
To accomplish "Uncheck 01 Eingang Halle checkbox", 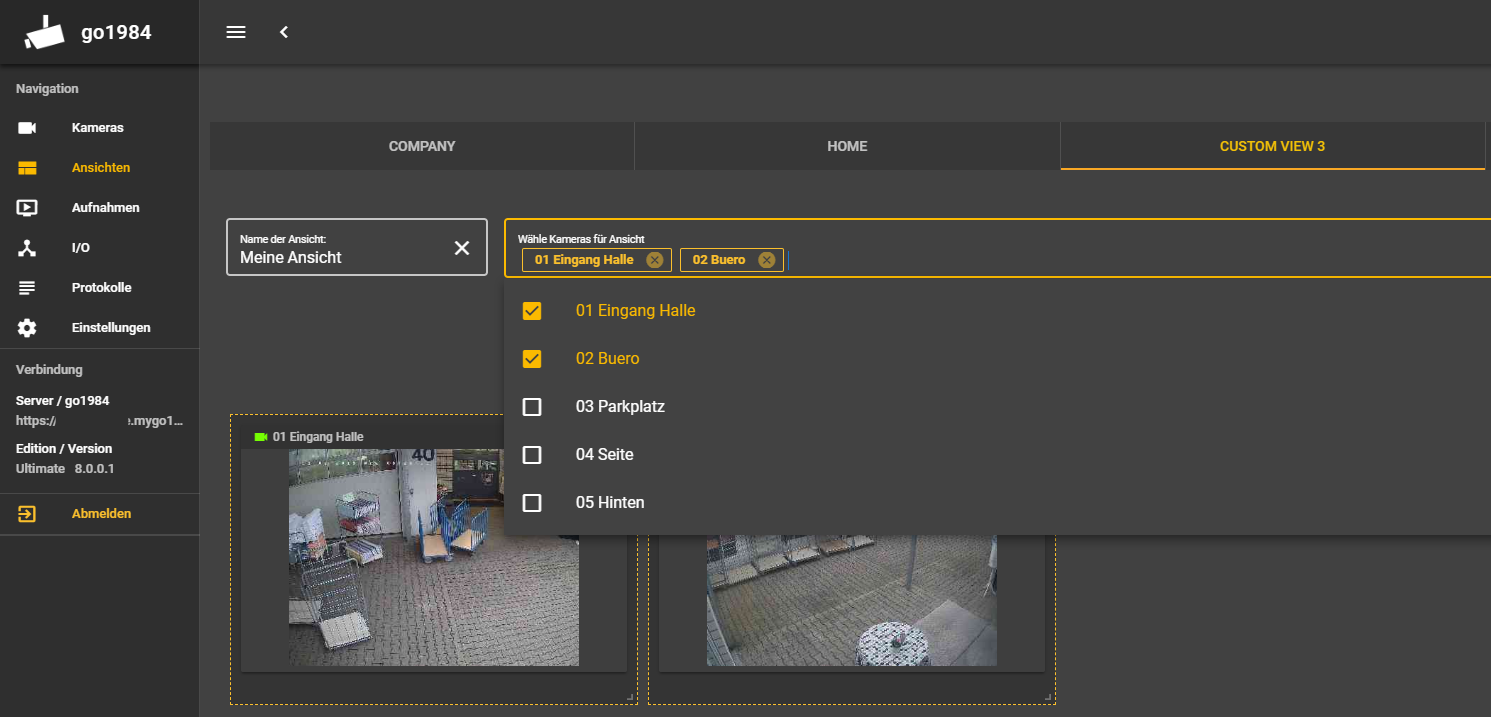I will pos(532,311).
